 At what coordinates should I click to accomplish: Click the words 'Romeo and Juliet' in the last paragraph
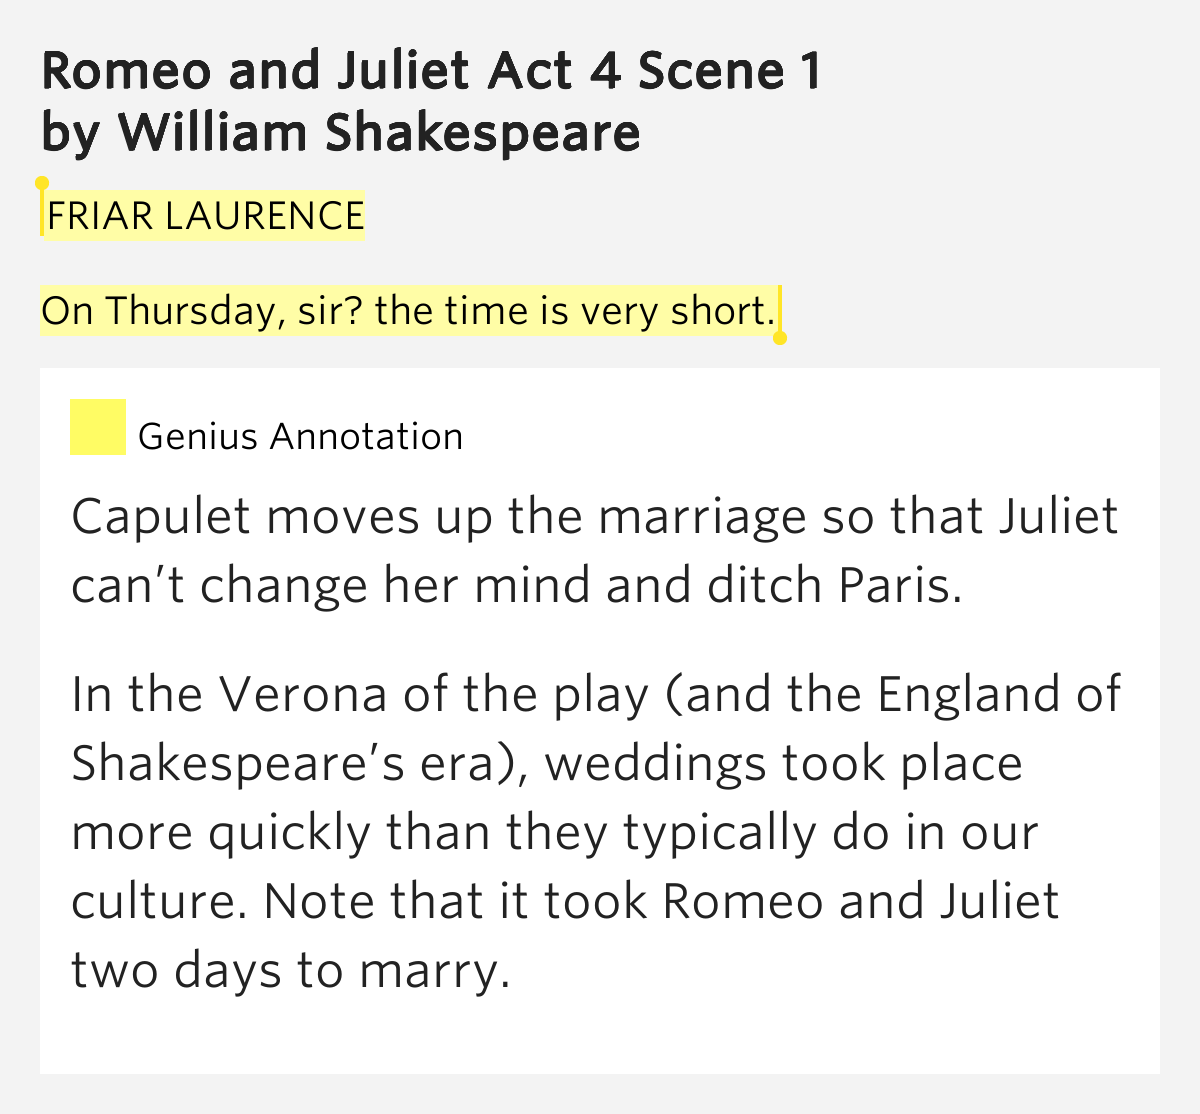click(860, 902)
